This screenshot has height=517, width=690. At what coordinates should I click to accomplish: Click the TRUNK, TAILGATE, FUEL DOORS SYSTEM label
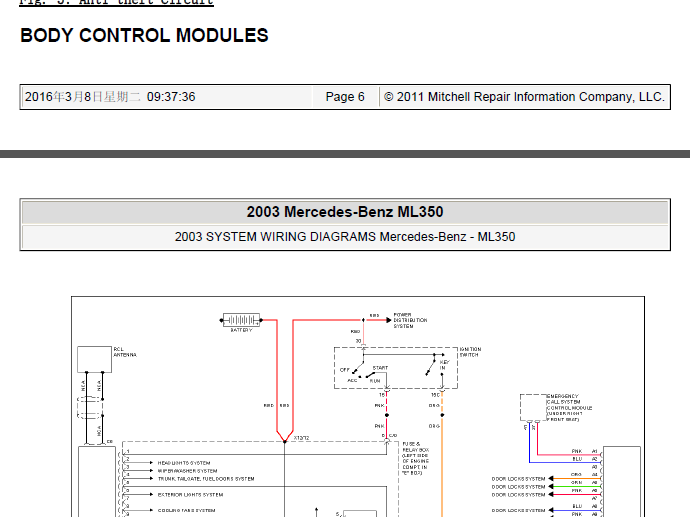click(x=206, y=479)
